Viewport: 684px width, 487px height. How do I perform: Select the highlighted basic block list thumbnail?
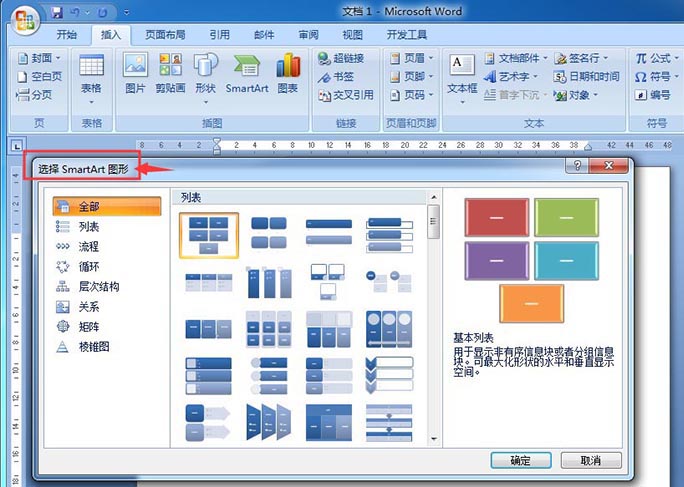tap(209, 236)
